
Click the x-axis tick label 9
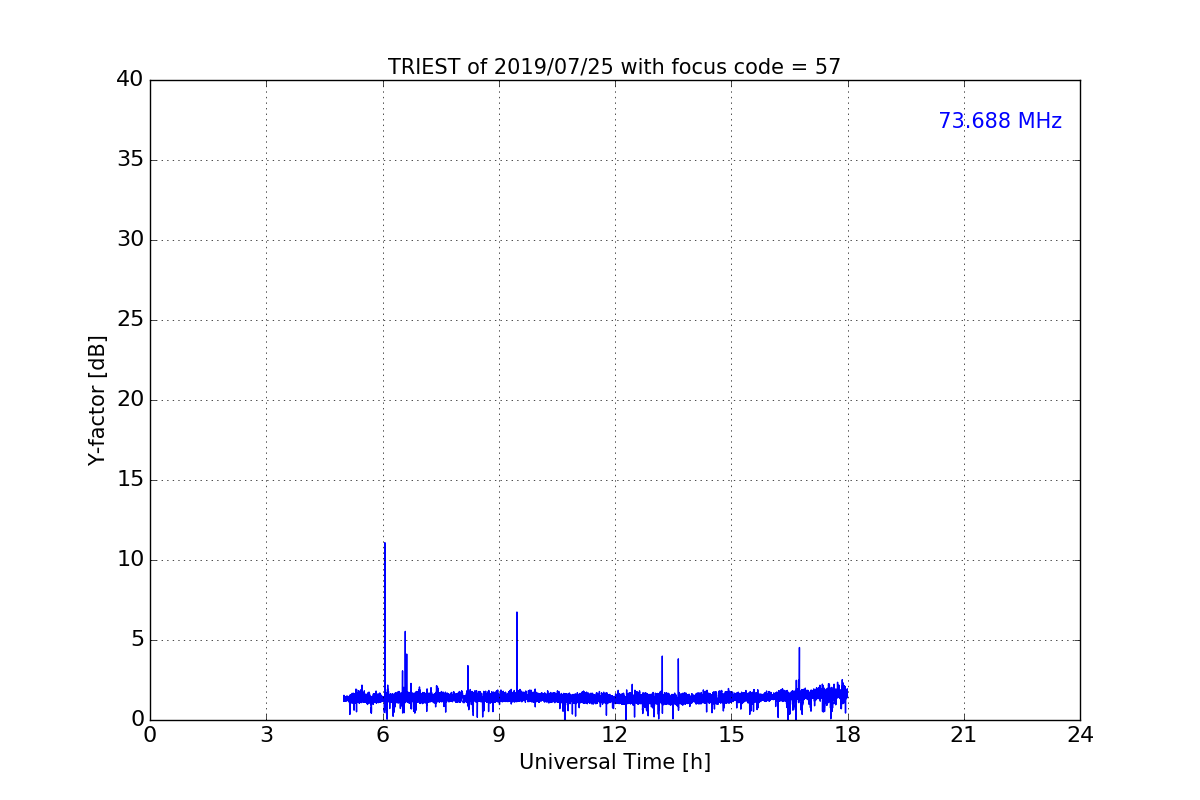pyautogui.click(x=499, y=735)
